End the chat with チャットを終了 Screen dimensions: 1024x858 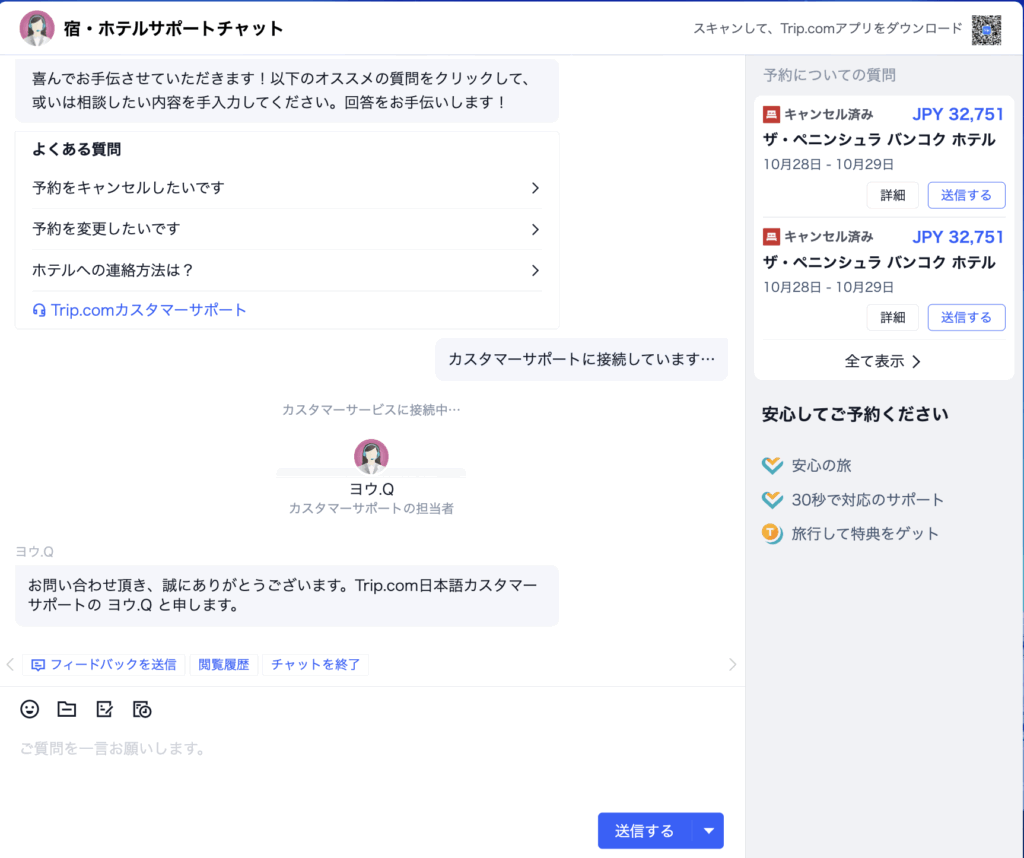coord(315,664)
